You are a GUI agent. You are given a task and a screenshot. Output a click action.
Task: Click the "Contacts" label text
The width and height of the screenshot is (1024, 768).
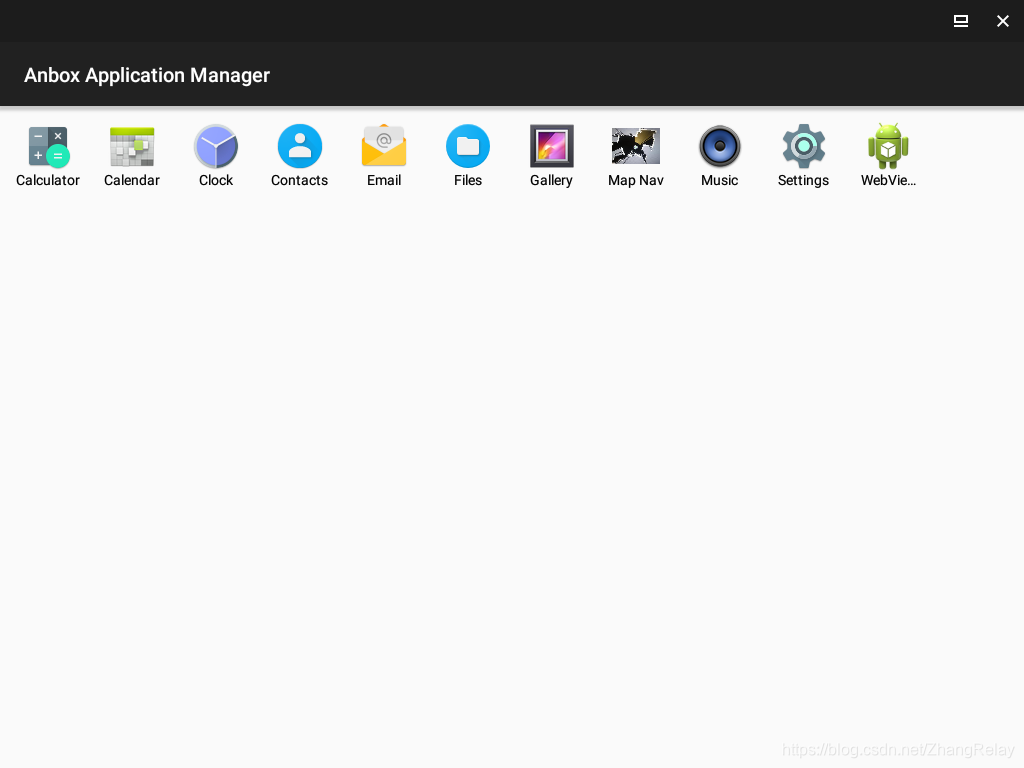point(300,180)
